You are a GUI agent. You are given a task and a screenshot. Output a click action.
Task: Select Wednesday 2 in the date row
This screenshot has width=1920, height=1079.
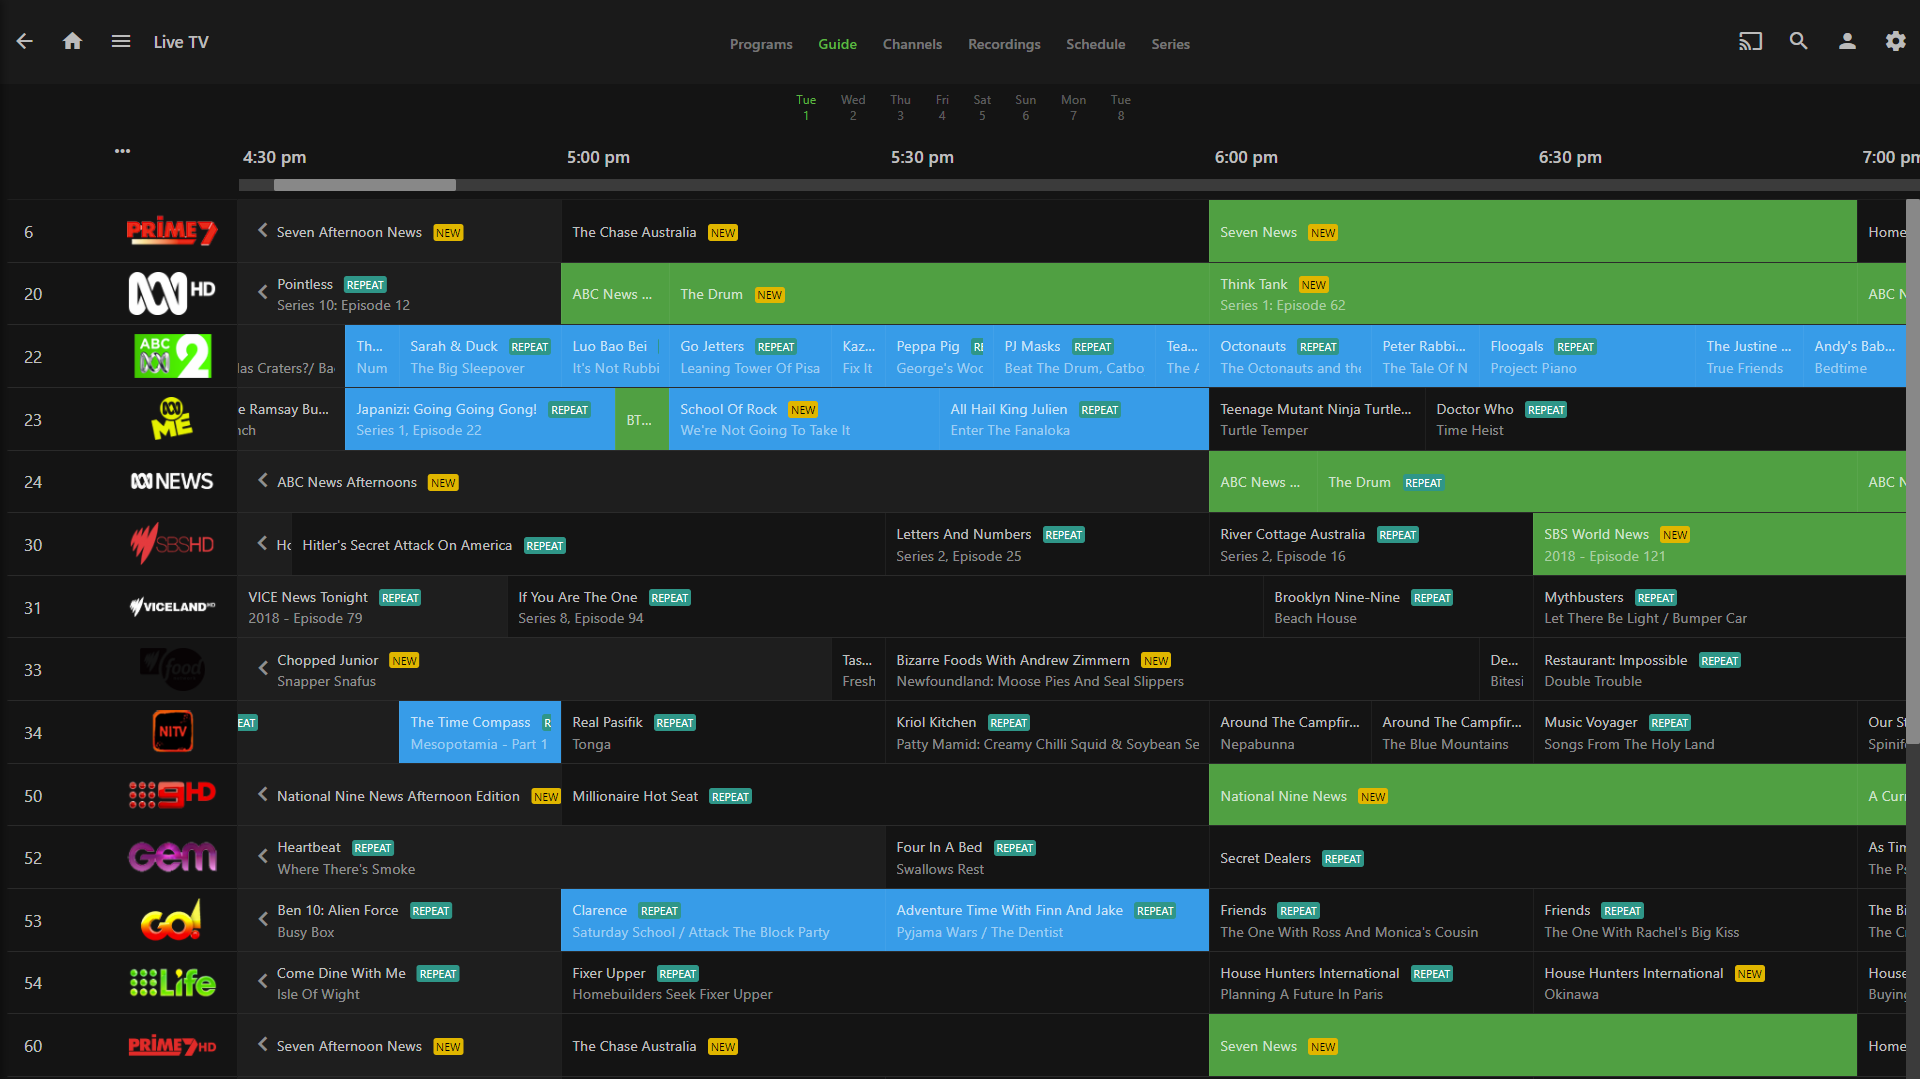click(853, 106)
